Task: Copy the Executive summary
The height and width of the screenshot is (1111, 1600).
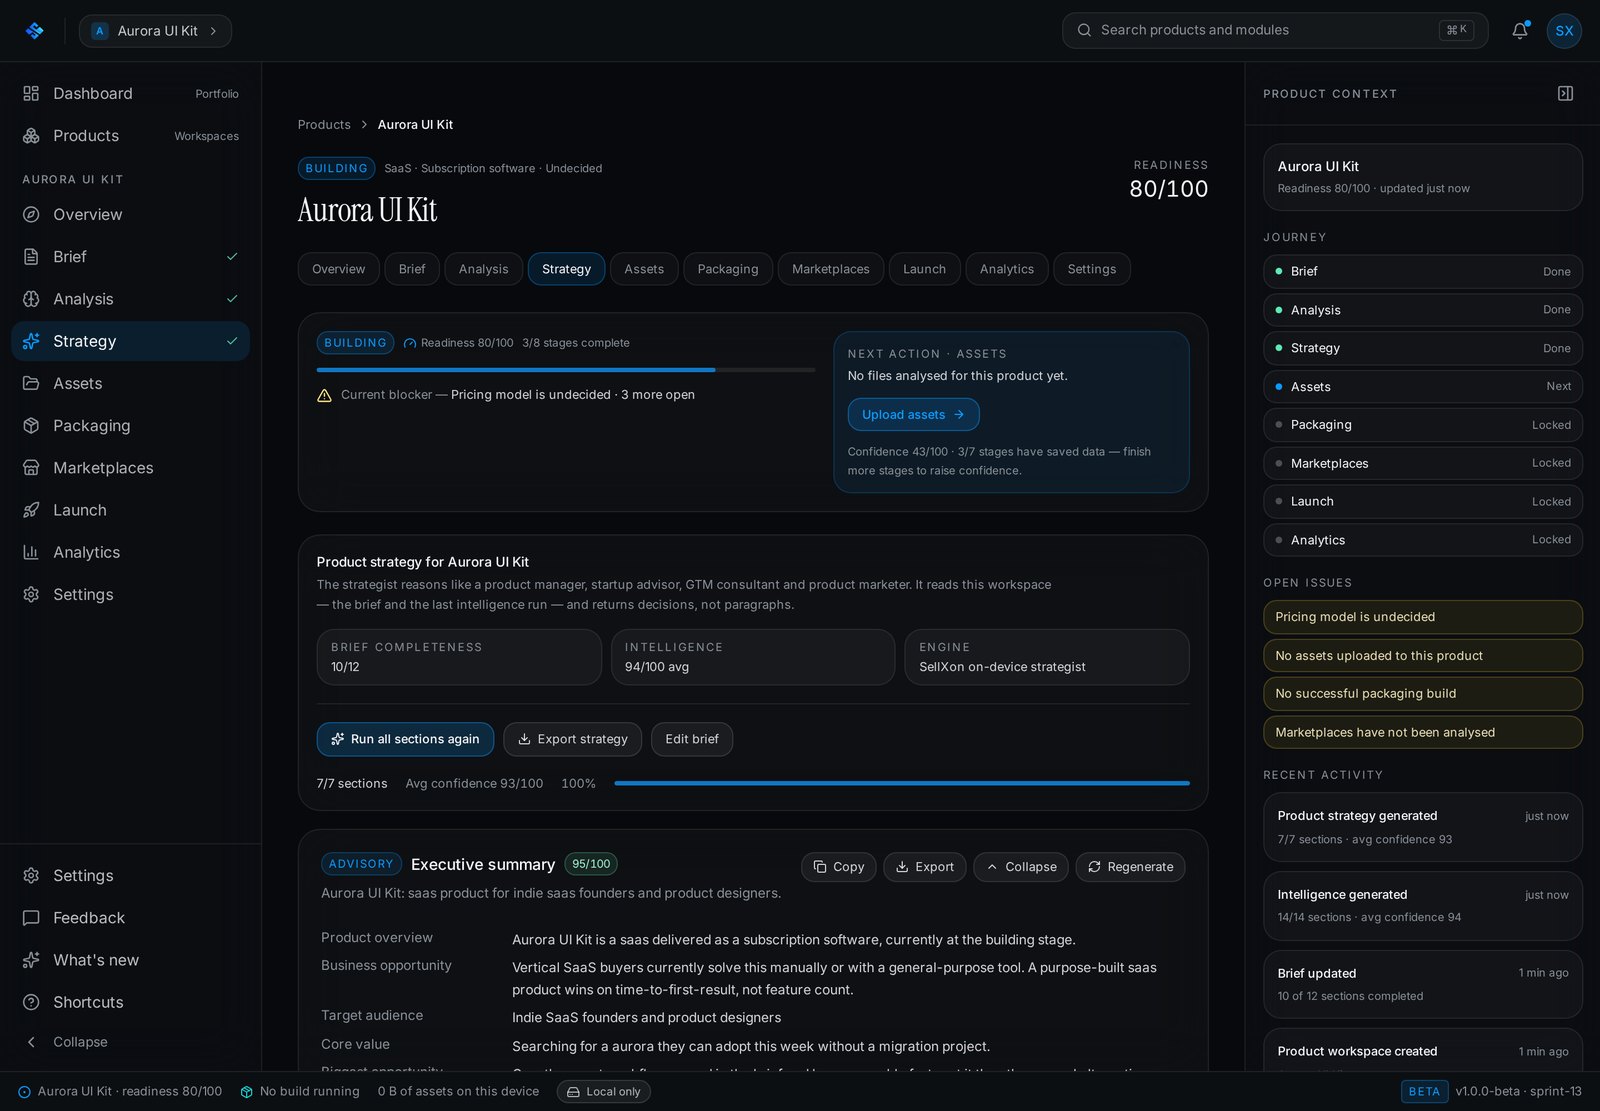Action: coord(838,867)
